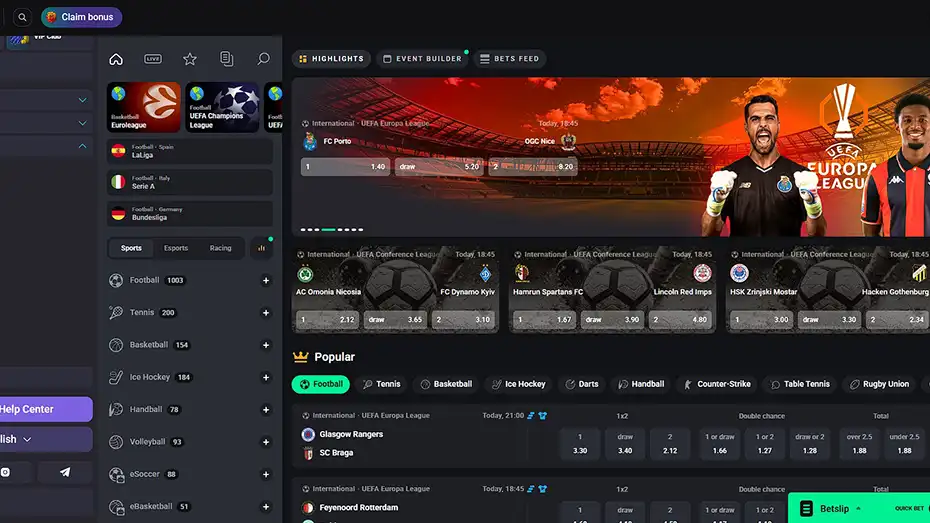Open sports search magnifier in sidebar
Viewport: 930px width, 523px height.
click(263, 59)
